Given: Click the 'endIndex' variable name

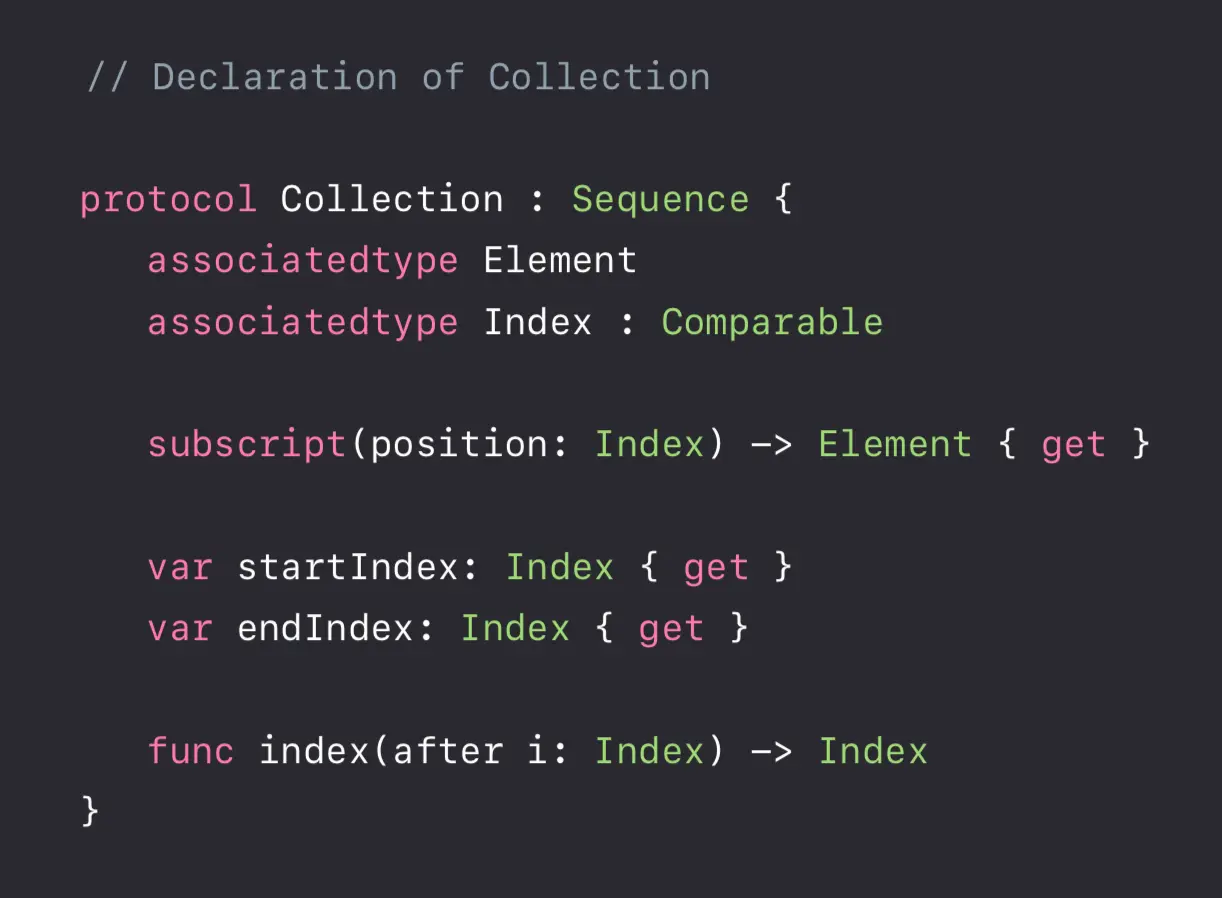Looking at the screenshot, I should coord(325,628).
